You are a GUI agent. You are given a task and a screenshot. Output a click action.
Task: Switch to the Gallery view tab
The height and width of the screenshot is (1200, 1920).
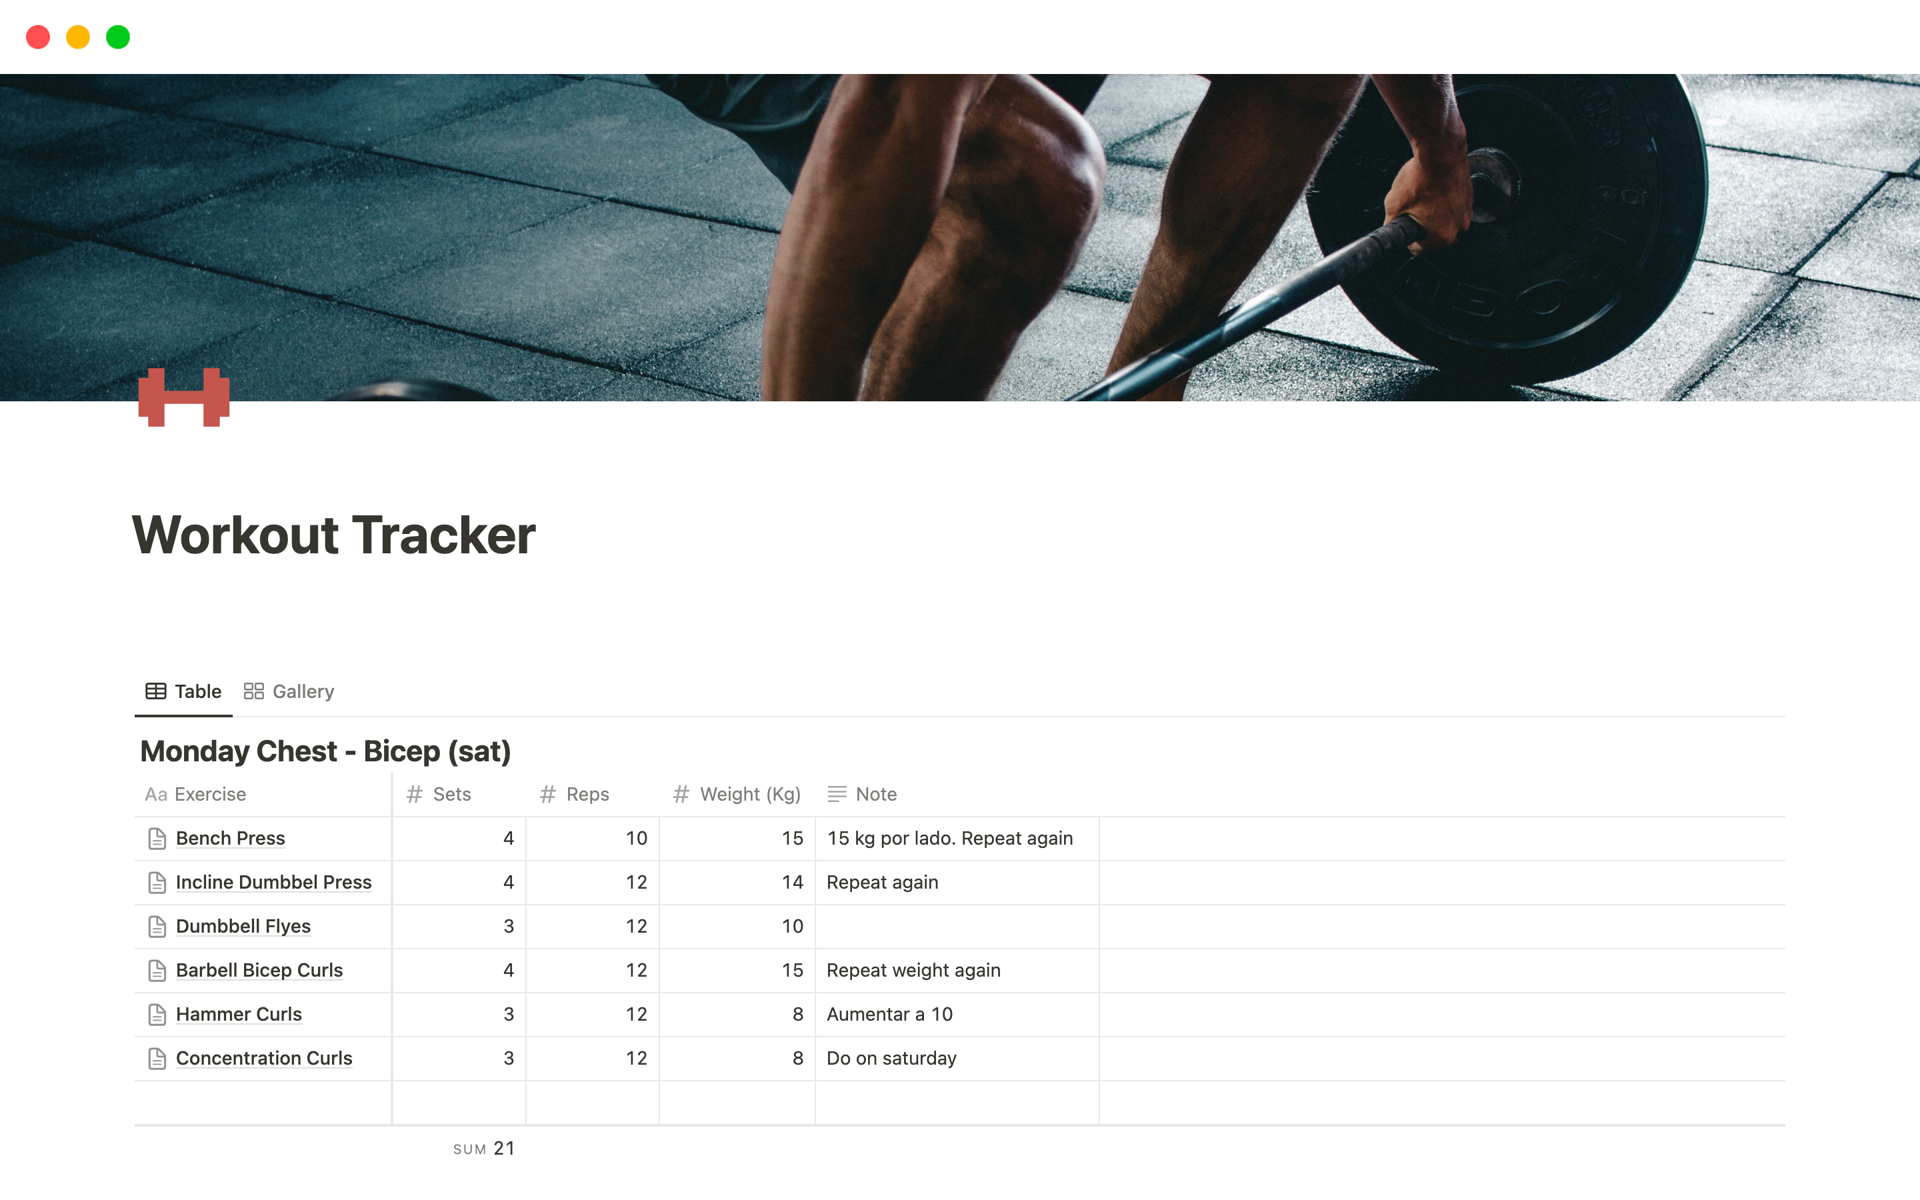(289, 692)
